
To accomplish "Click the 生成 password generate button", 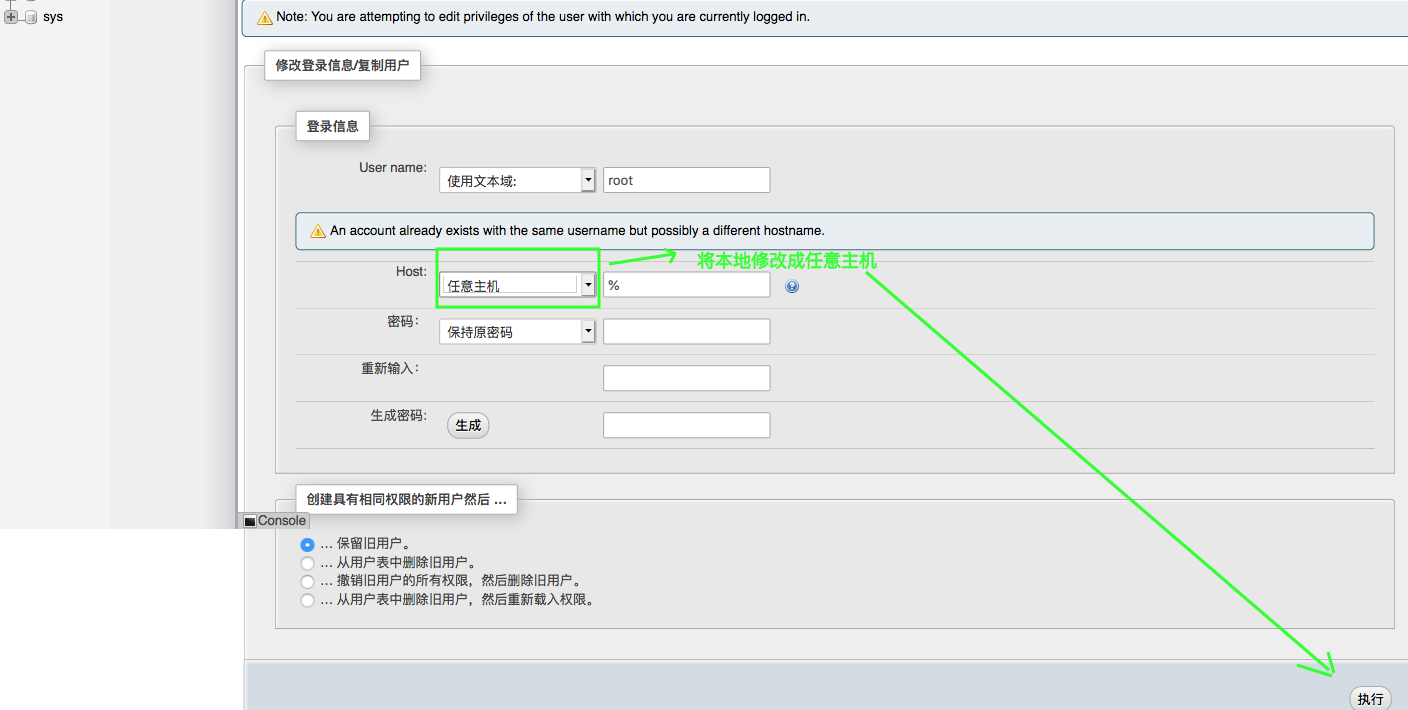I will coord(468,425).
